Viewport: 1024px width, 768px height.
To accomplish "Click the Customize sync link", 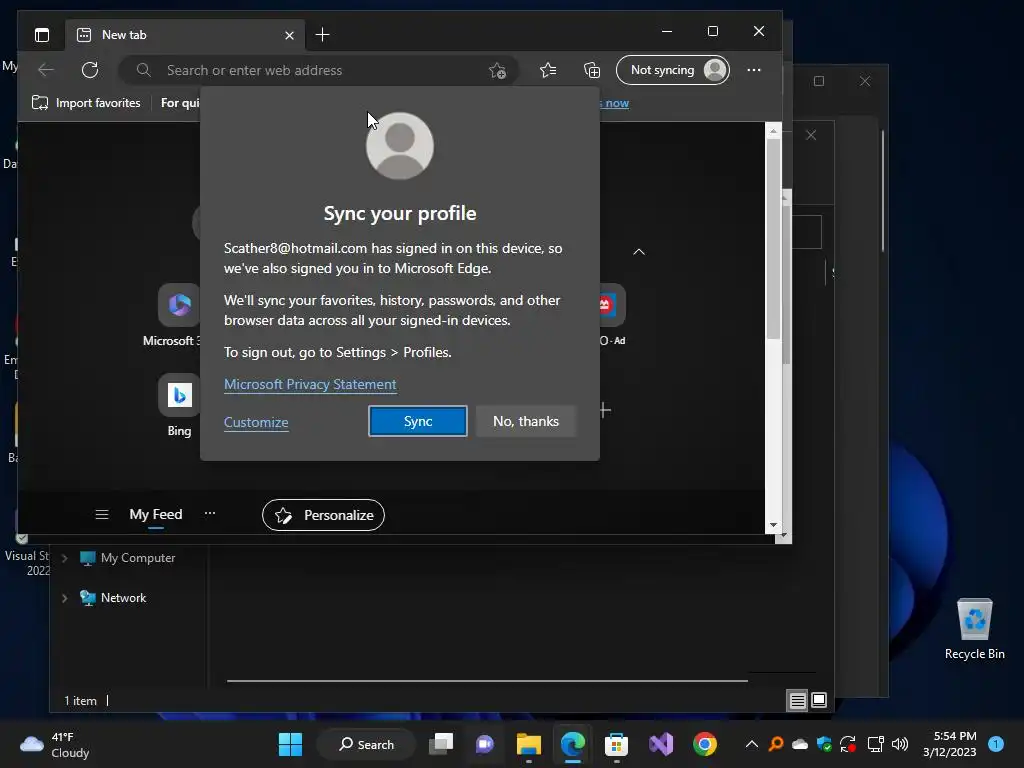I will tap(256, 422).
